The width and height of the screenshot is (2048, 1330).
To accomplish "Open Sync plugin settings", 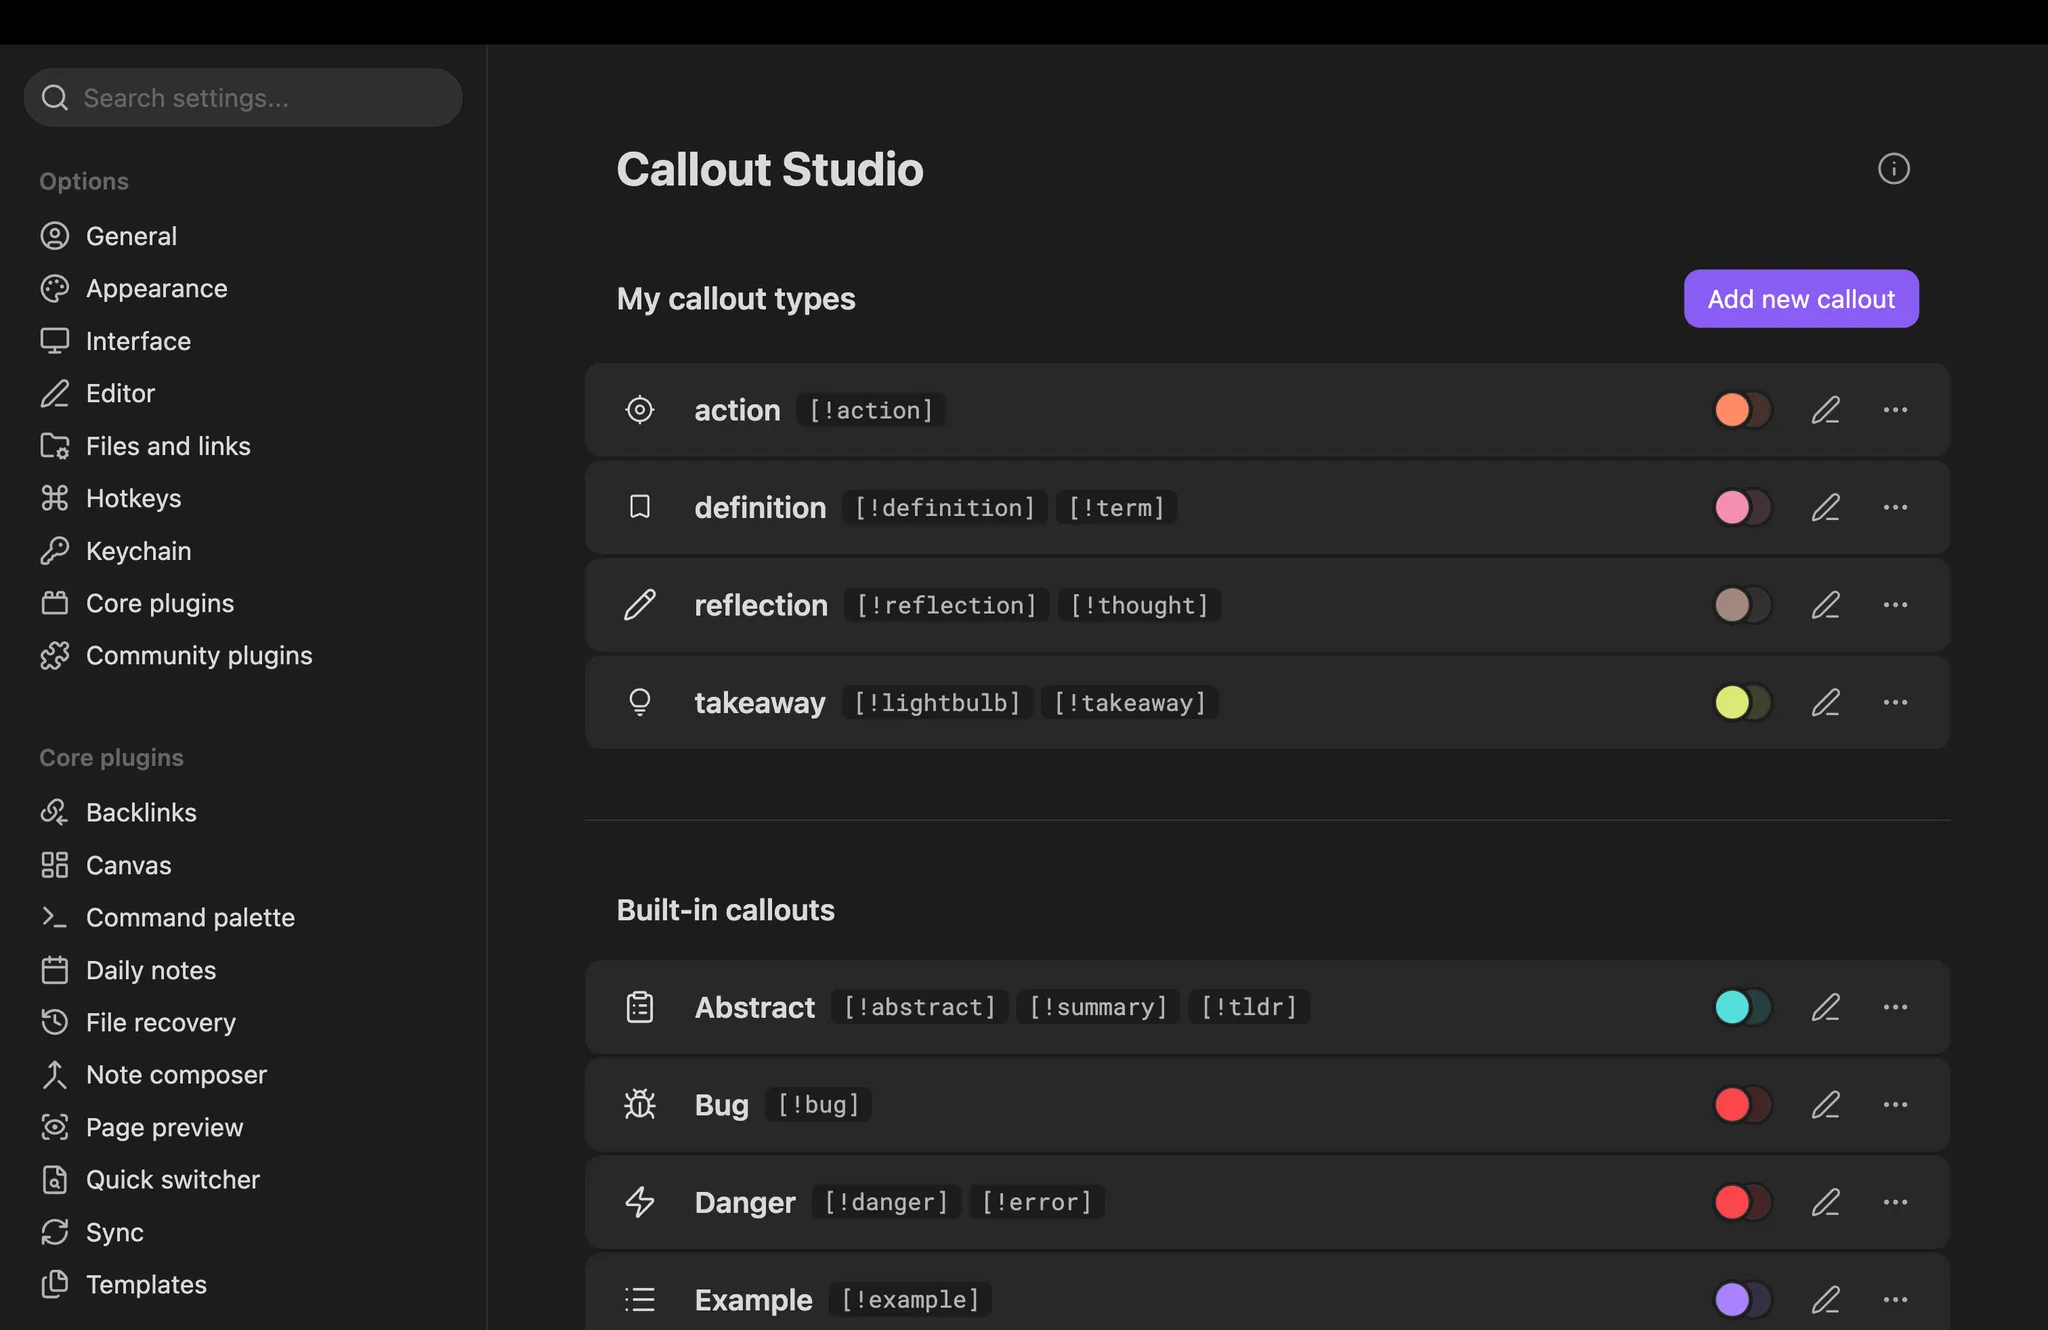I will (x=114, y=1232).
